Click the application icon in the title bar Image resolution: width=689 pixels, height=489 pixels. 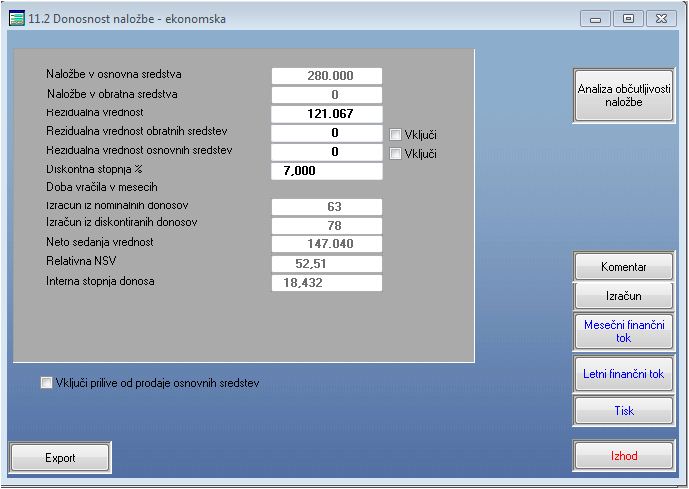[x=16, y=18]
